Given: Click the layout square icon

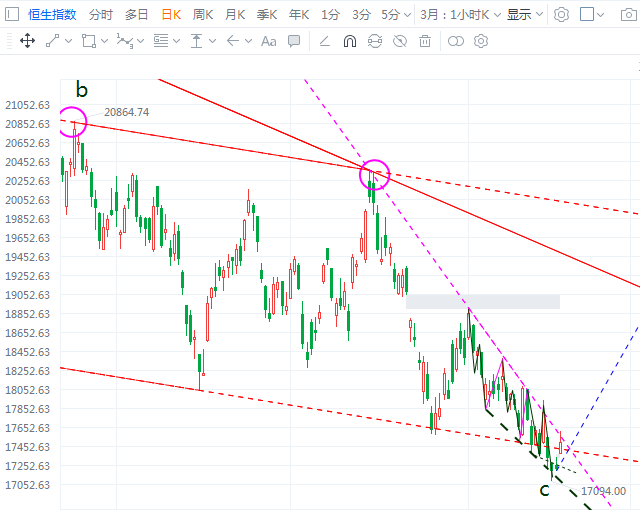Looking at the screenshot, I should point(587,14).
